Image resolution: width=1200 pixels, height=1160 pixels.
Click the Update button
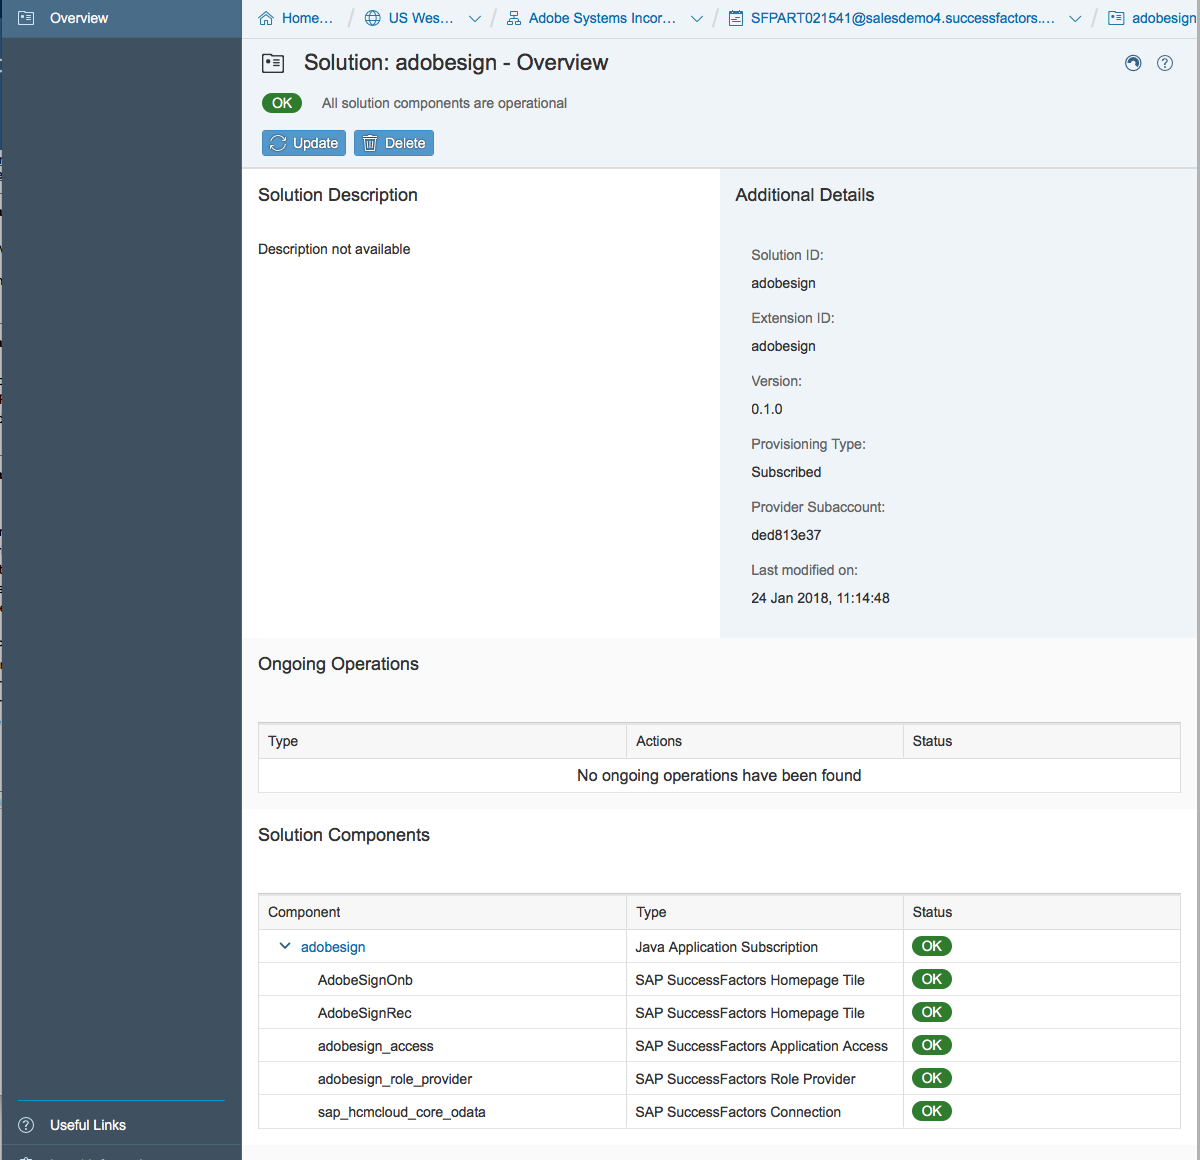304,143
